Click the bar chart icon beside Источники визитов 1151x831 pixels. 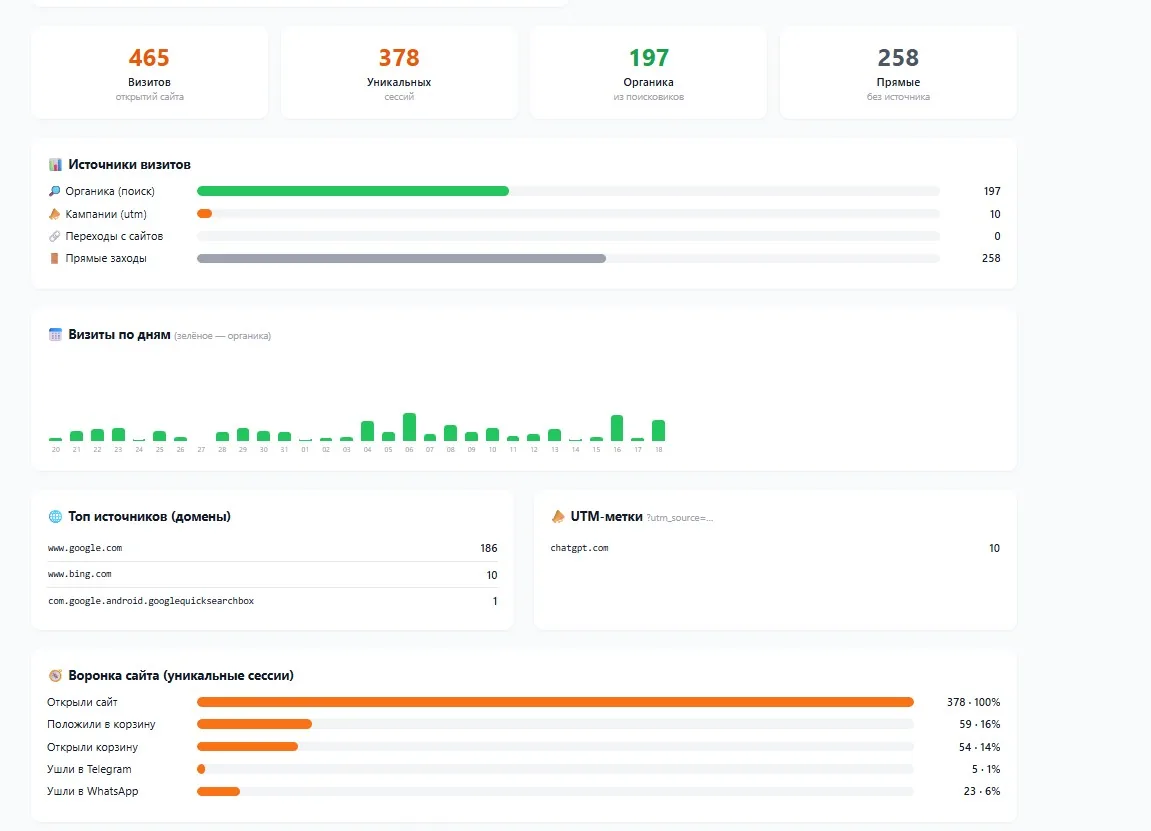[55, 164]
